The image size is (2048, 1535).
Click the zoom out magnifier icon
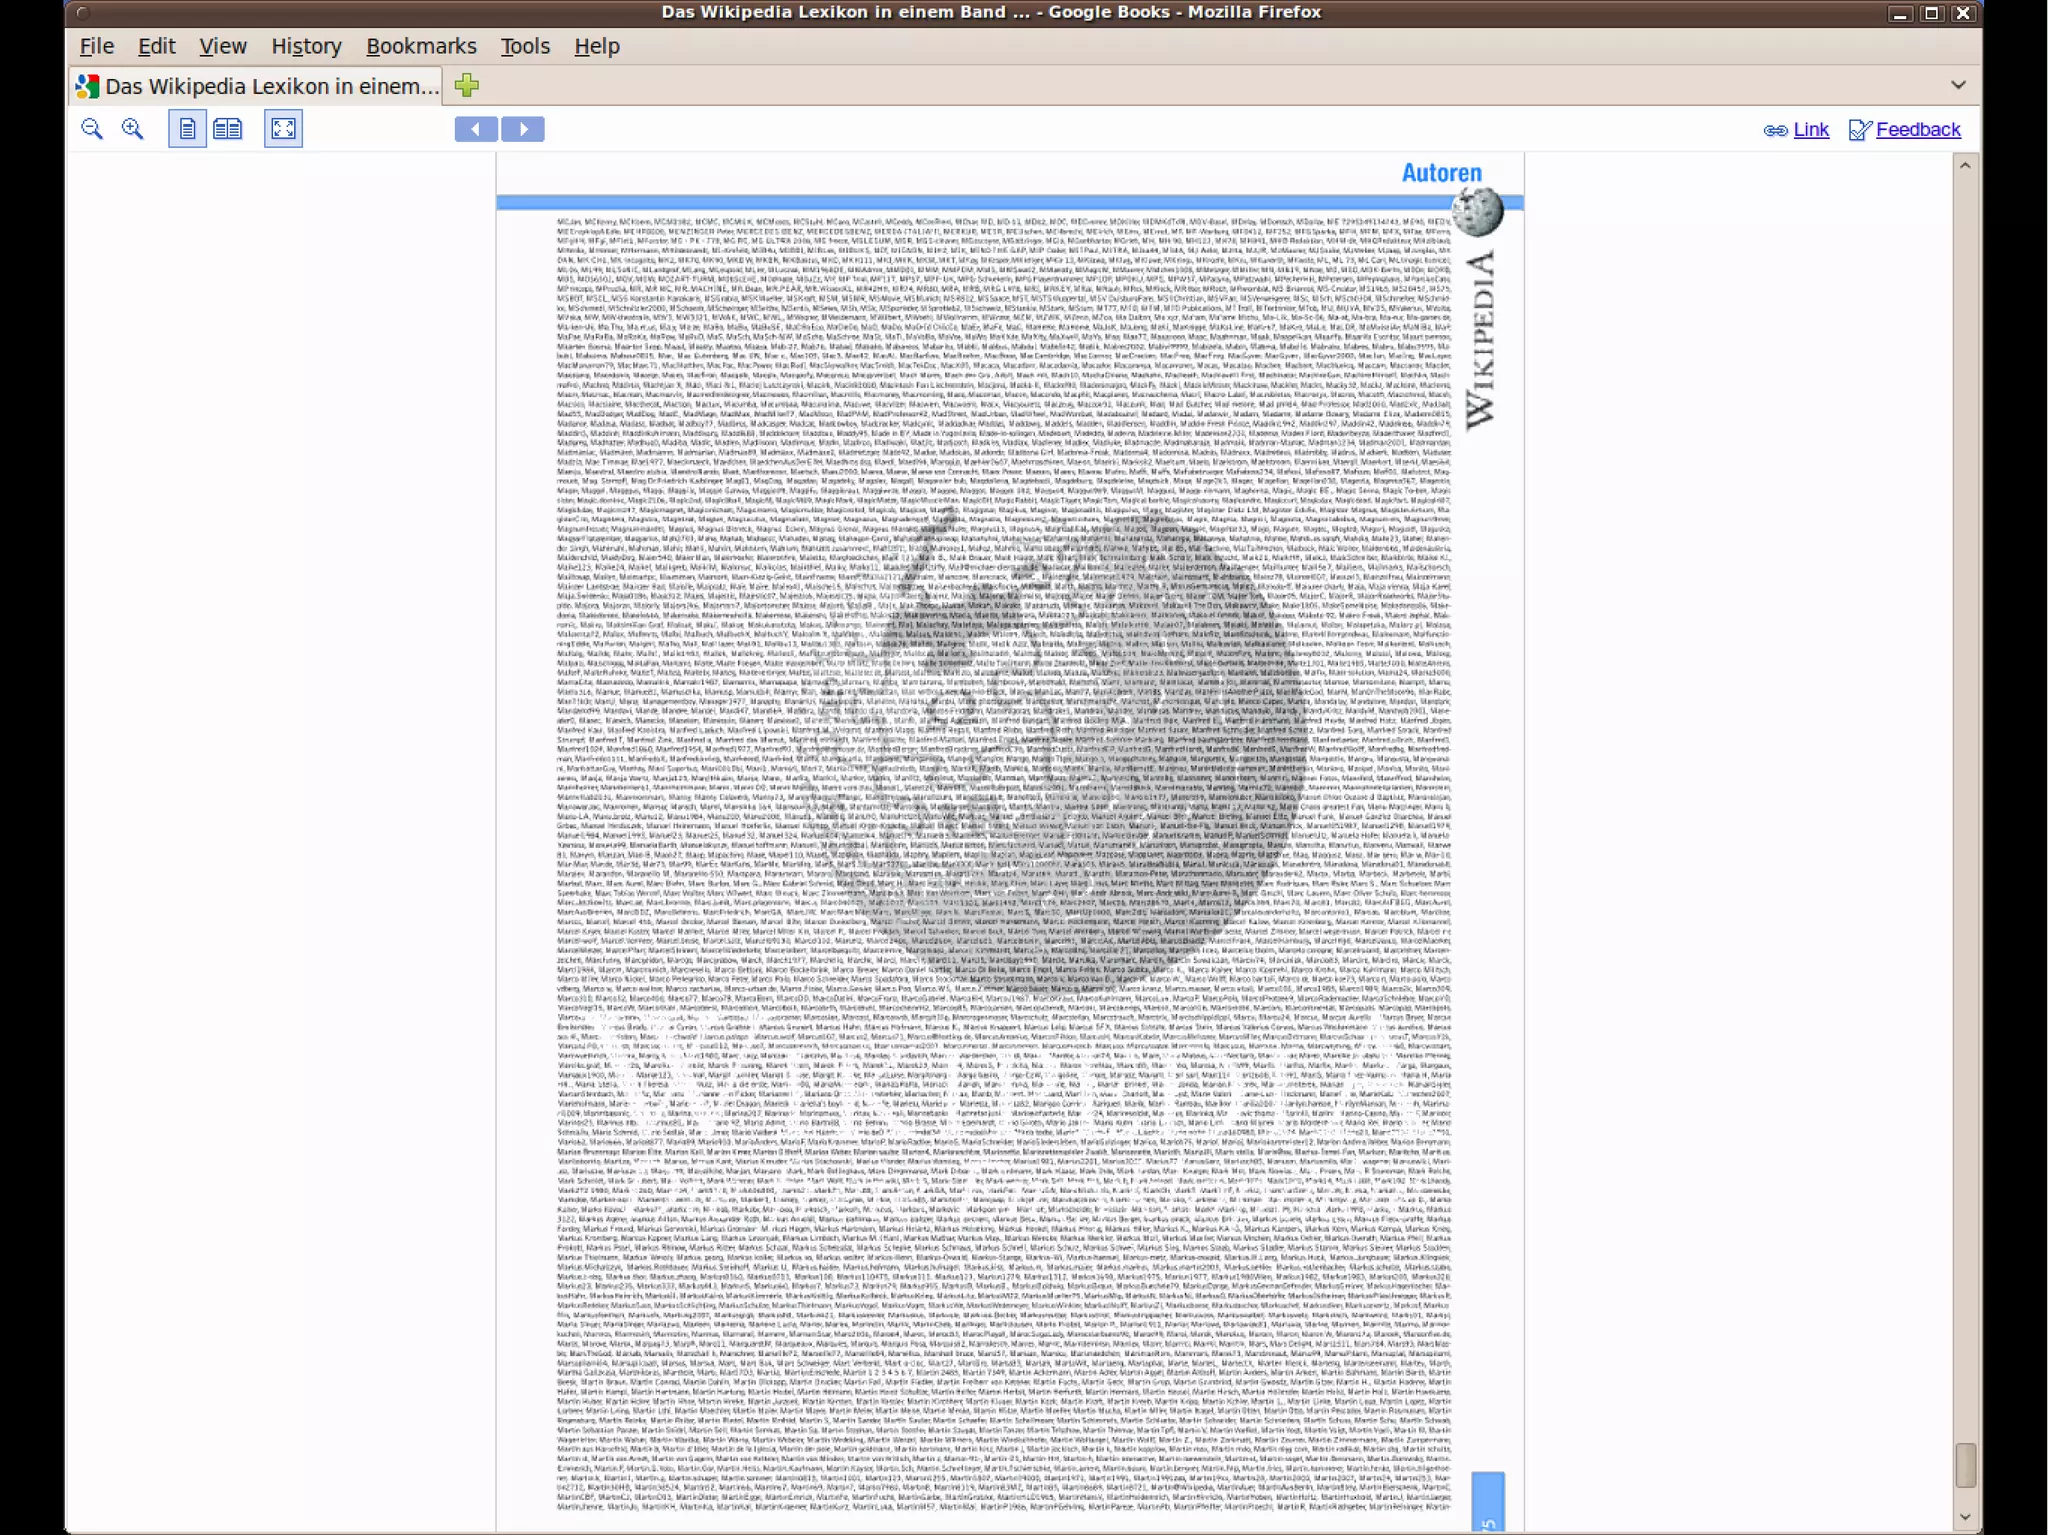pyautogui.click(x=92, y=129)
